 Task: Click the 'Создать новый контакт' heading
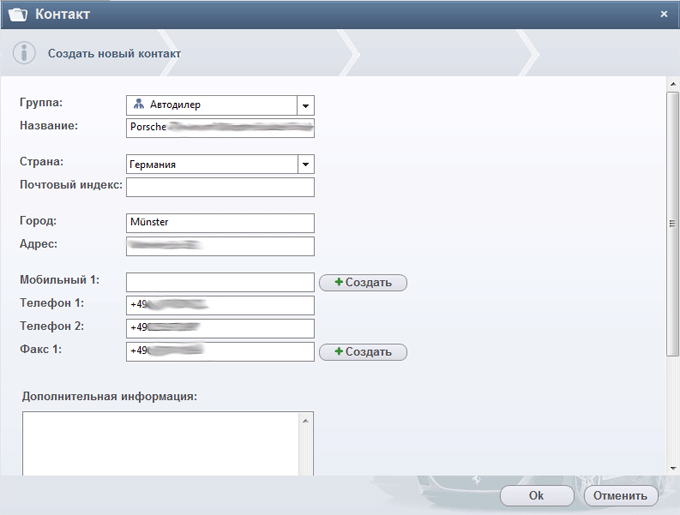click(114, 54)
